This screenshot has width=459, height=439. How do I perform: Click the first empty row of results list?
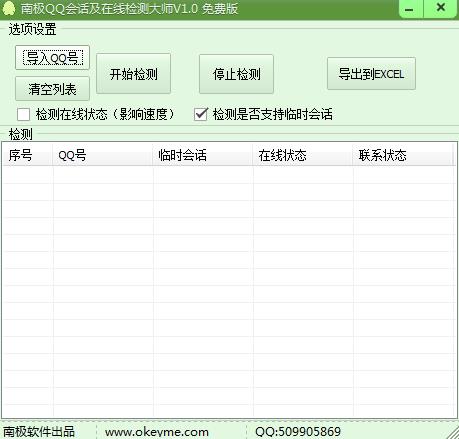[x=229, y=175]
